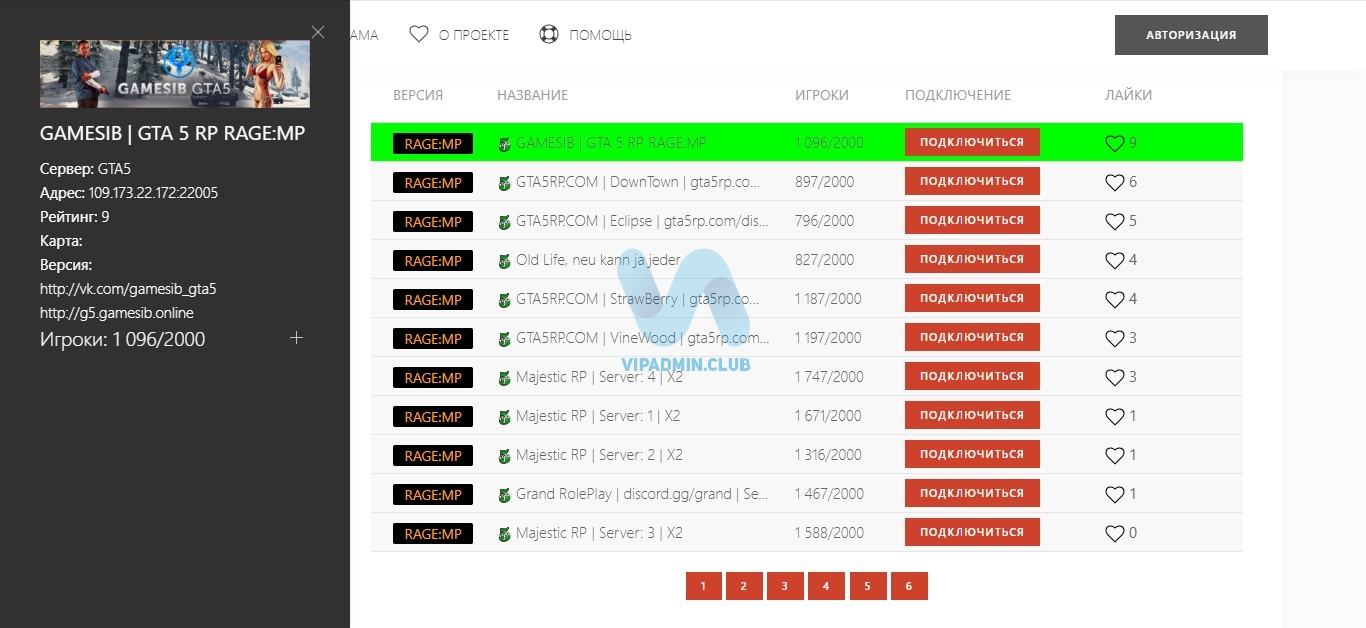The image size is (1366, 628).
Task: Select the GTA5RP.COM | DownTown server name
Action: pos(638,182)
